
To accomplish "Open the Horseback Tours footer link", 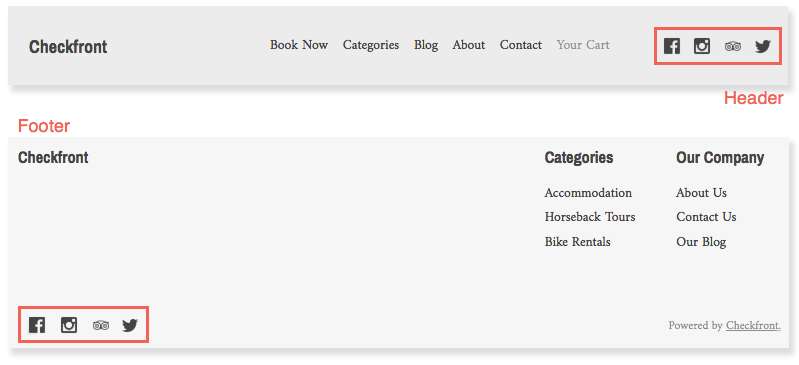I will tap(590, 217).
